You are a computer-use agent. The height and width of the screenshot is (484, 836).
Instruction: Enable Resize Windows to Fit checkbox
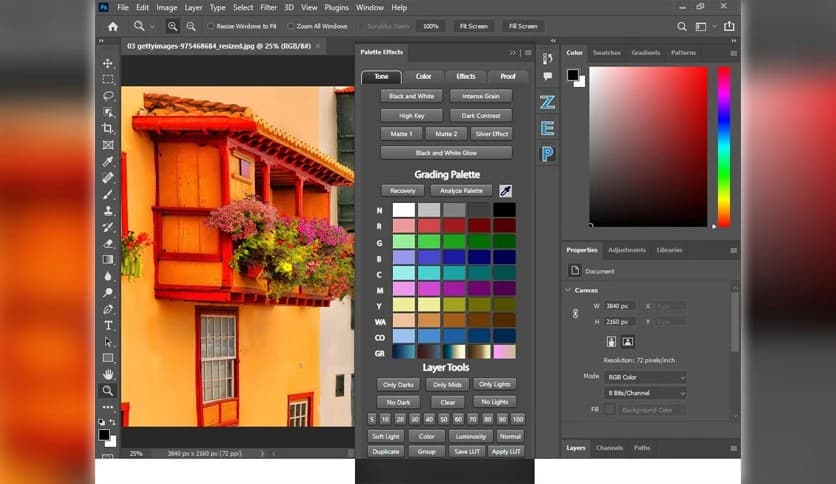pos(210,26)
